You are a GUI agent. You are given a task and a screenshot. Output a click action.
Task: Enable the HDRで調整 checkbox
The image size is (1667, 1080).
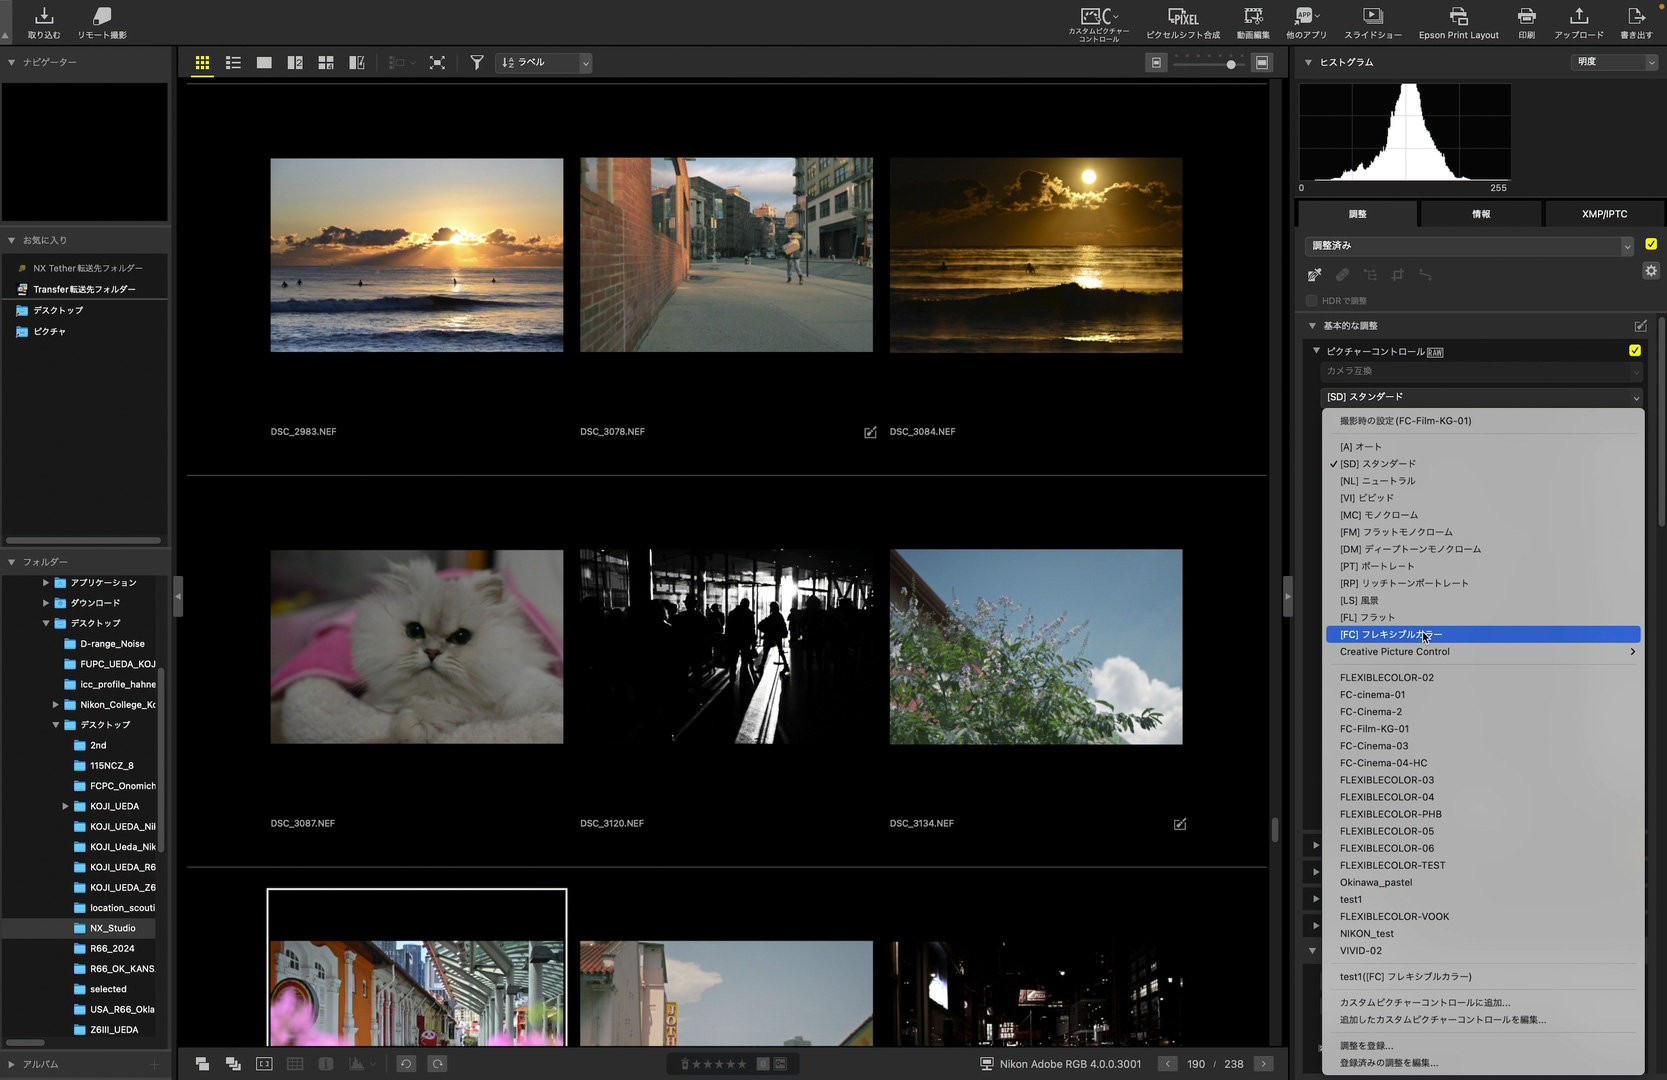coord(1312,301)
